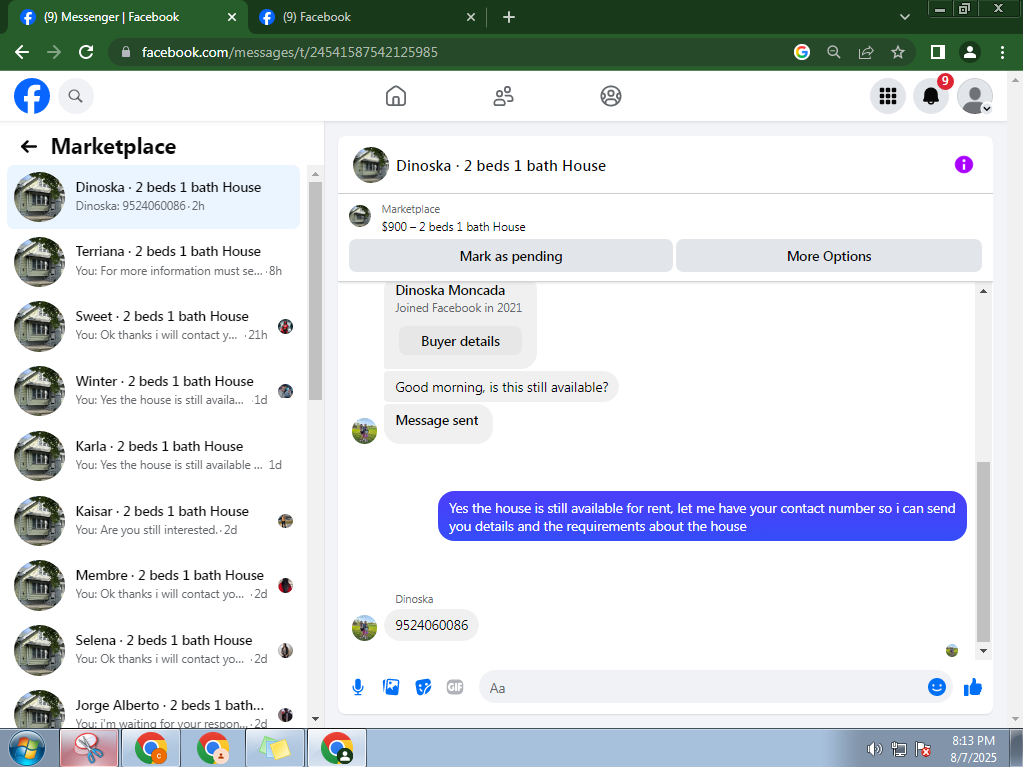Open Winter conversation

[153, 390]
